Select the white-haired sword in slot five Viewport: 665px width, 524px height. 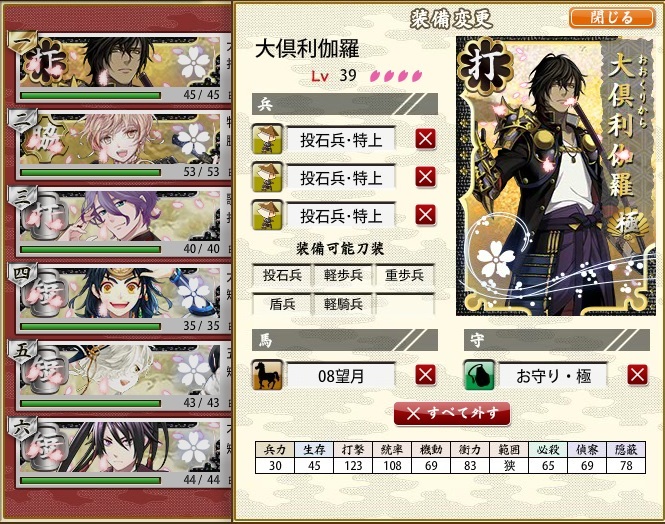click(x=120, y=376)
